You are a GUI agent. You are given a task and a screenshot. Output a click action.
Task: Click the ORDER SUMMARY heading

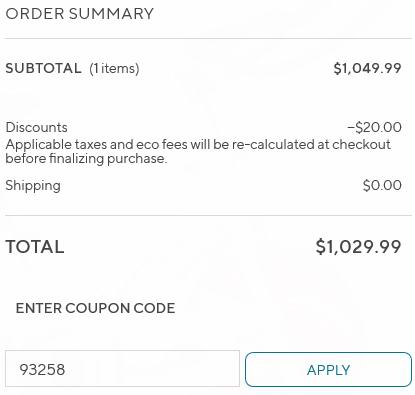tap(80, 14)
